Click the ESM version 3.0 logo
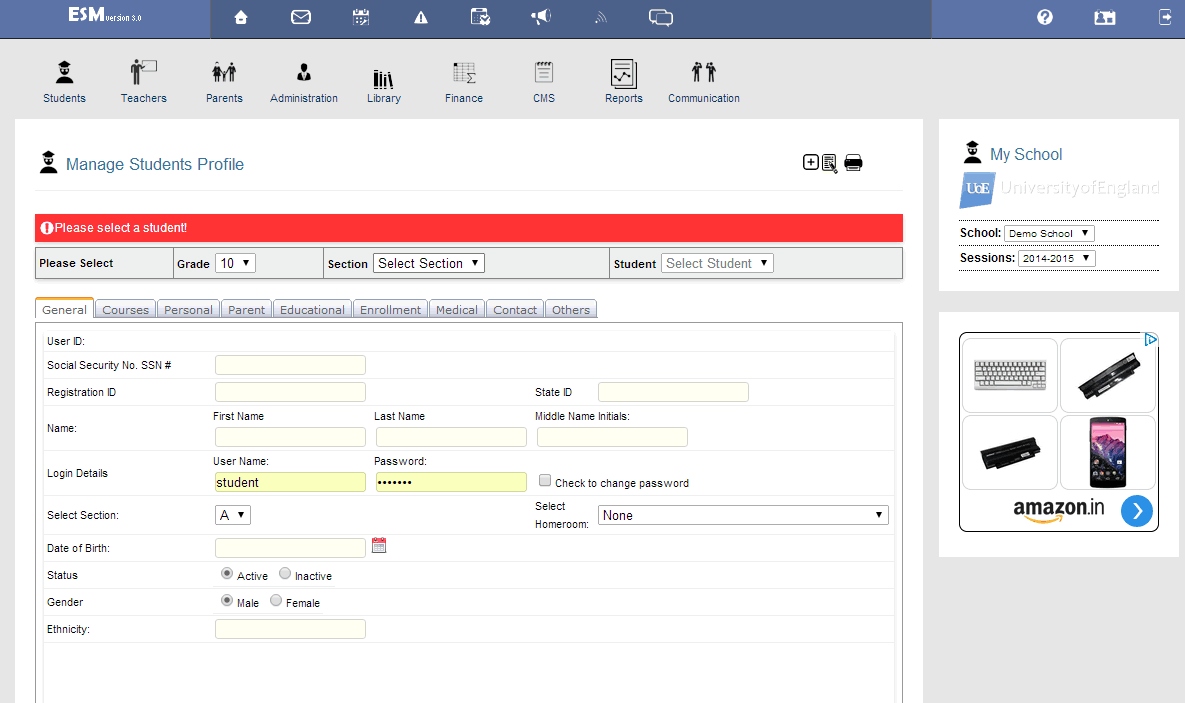 coord(104,16)
